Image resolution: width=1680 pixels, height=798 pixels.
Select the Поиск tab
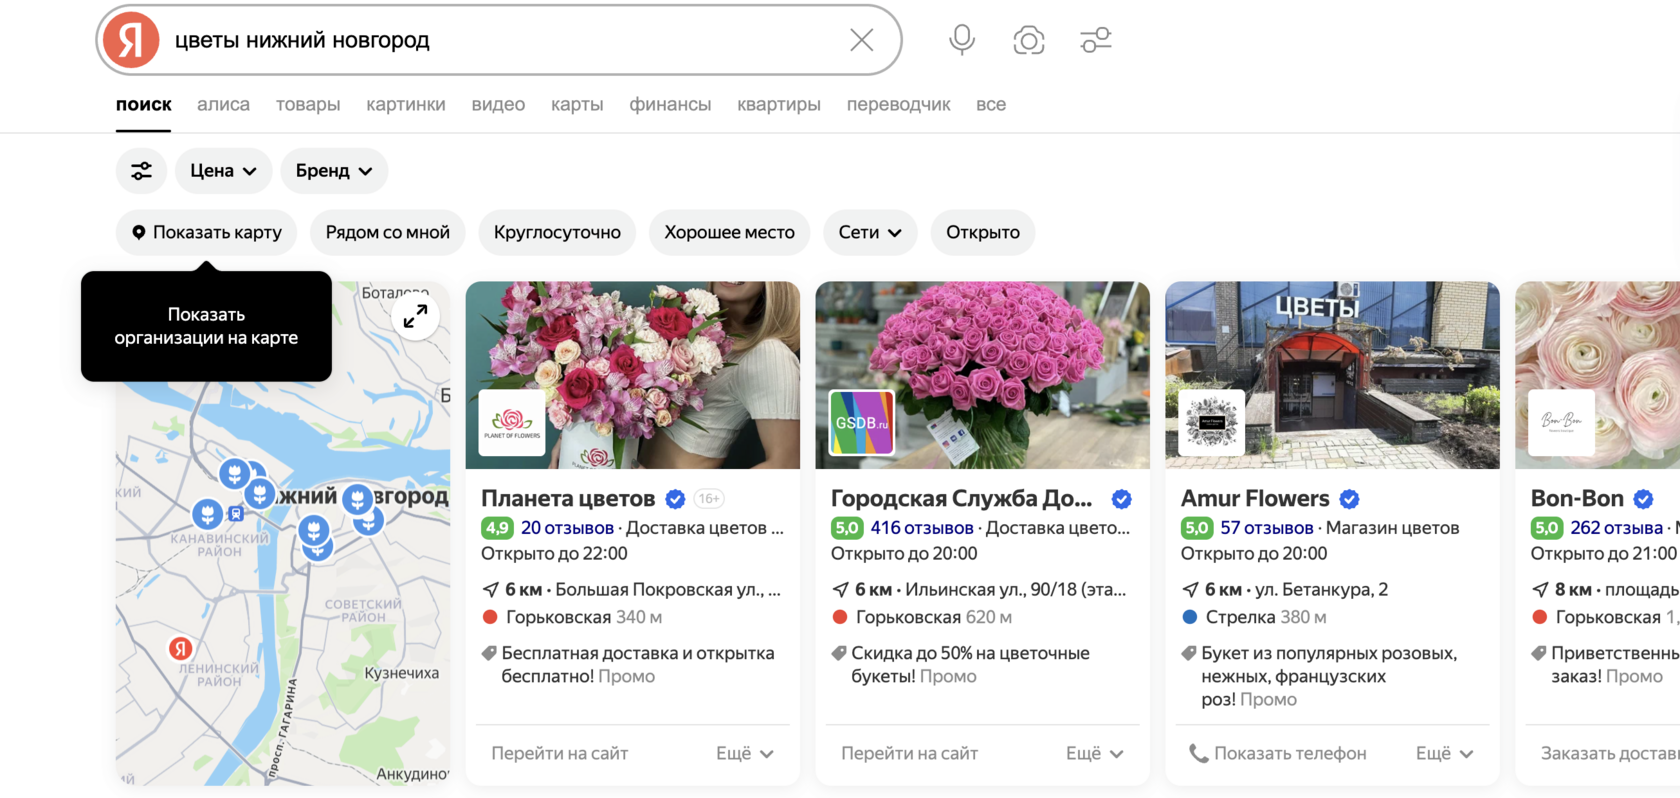pyautogui.click(x=144, y=105)
